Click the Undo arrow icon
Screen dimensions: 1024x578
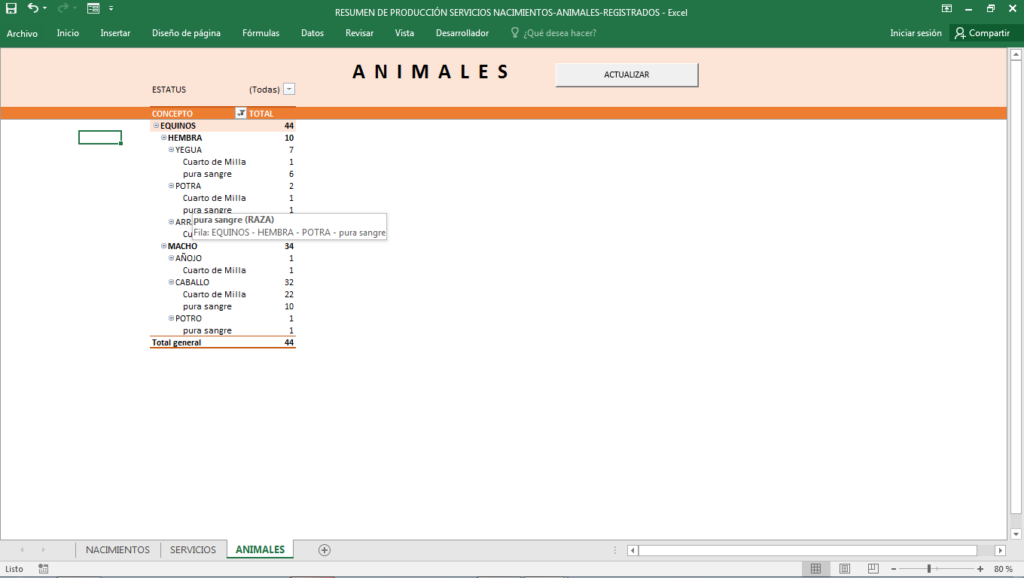pos(33,8)
